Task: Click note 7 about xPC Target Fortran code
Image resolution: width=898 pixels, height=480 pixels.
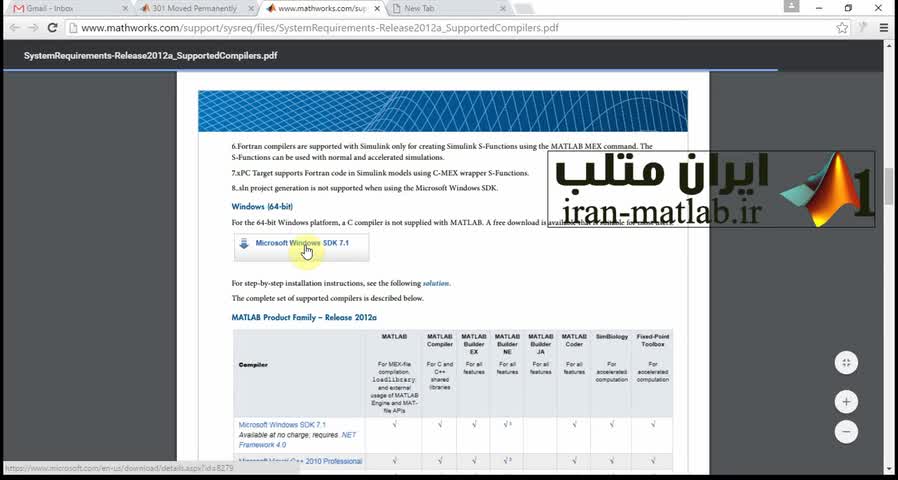Action: 380,172
